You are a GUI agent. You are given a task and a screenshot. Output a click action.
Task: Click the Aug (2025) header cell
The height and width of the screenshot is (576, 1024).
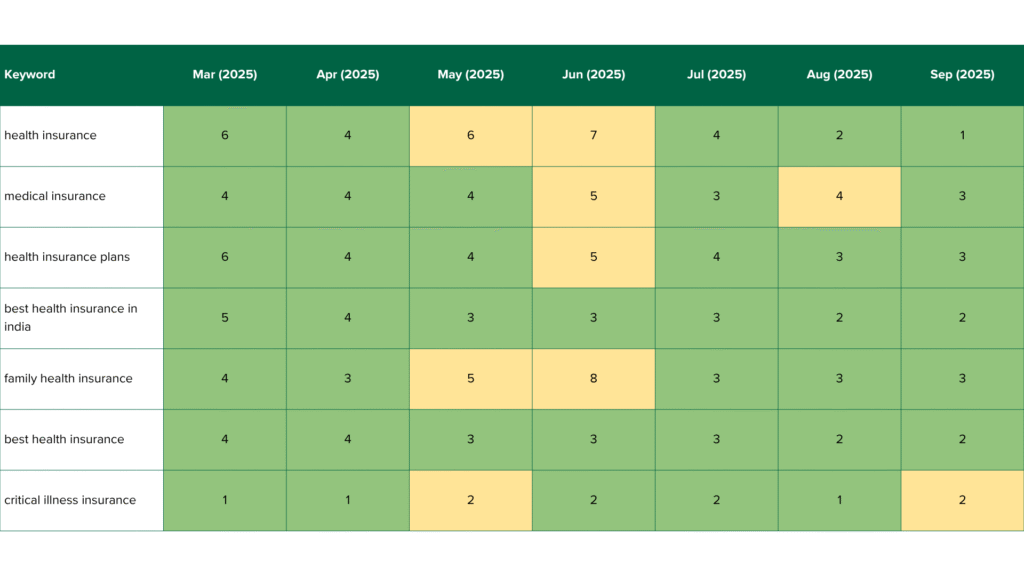[839, 75]
